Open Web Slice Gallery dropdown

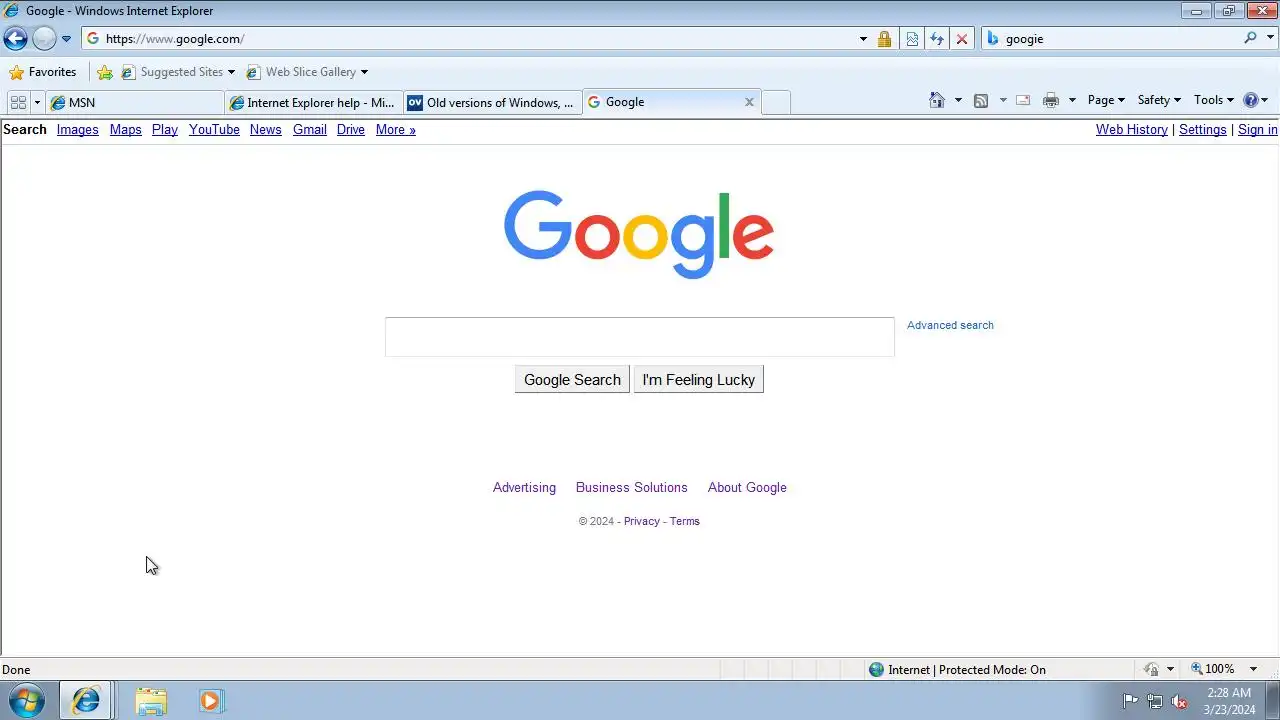click(x=307, y=72)
